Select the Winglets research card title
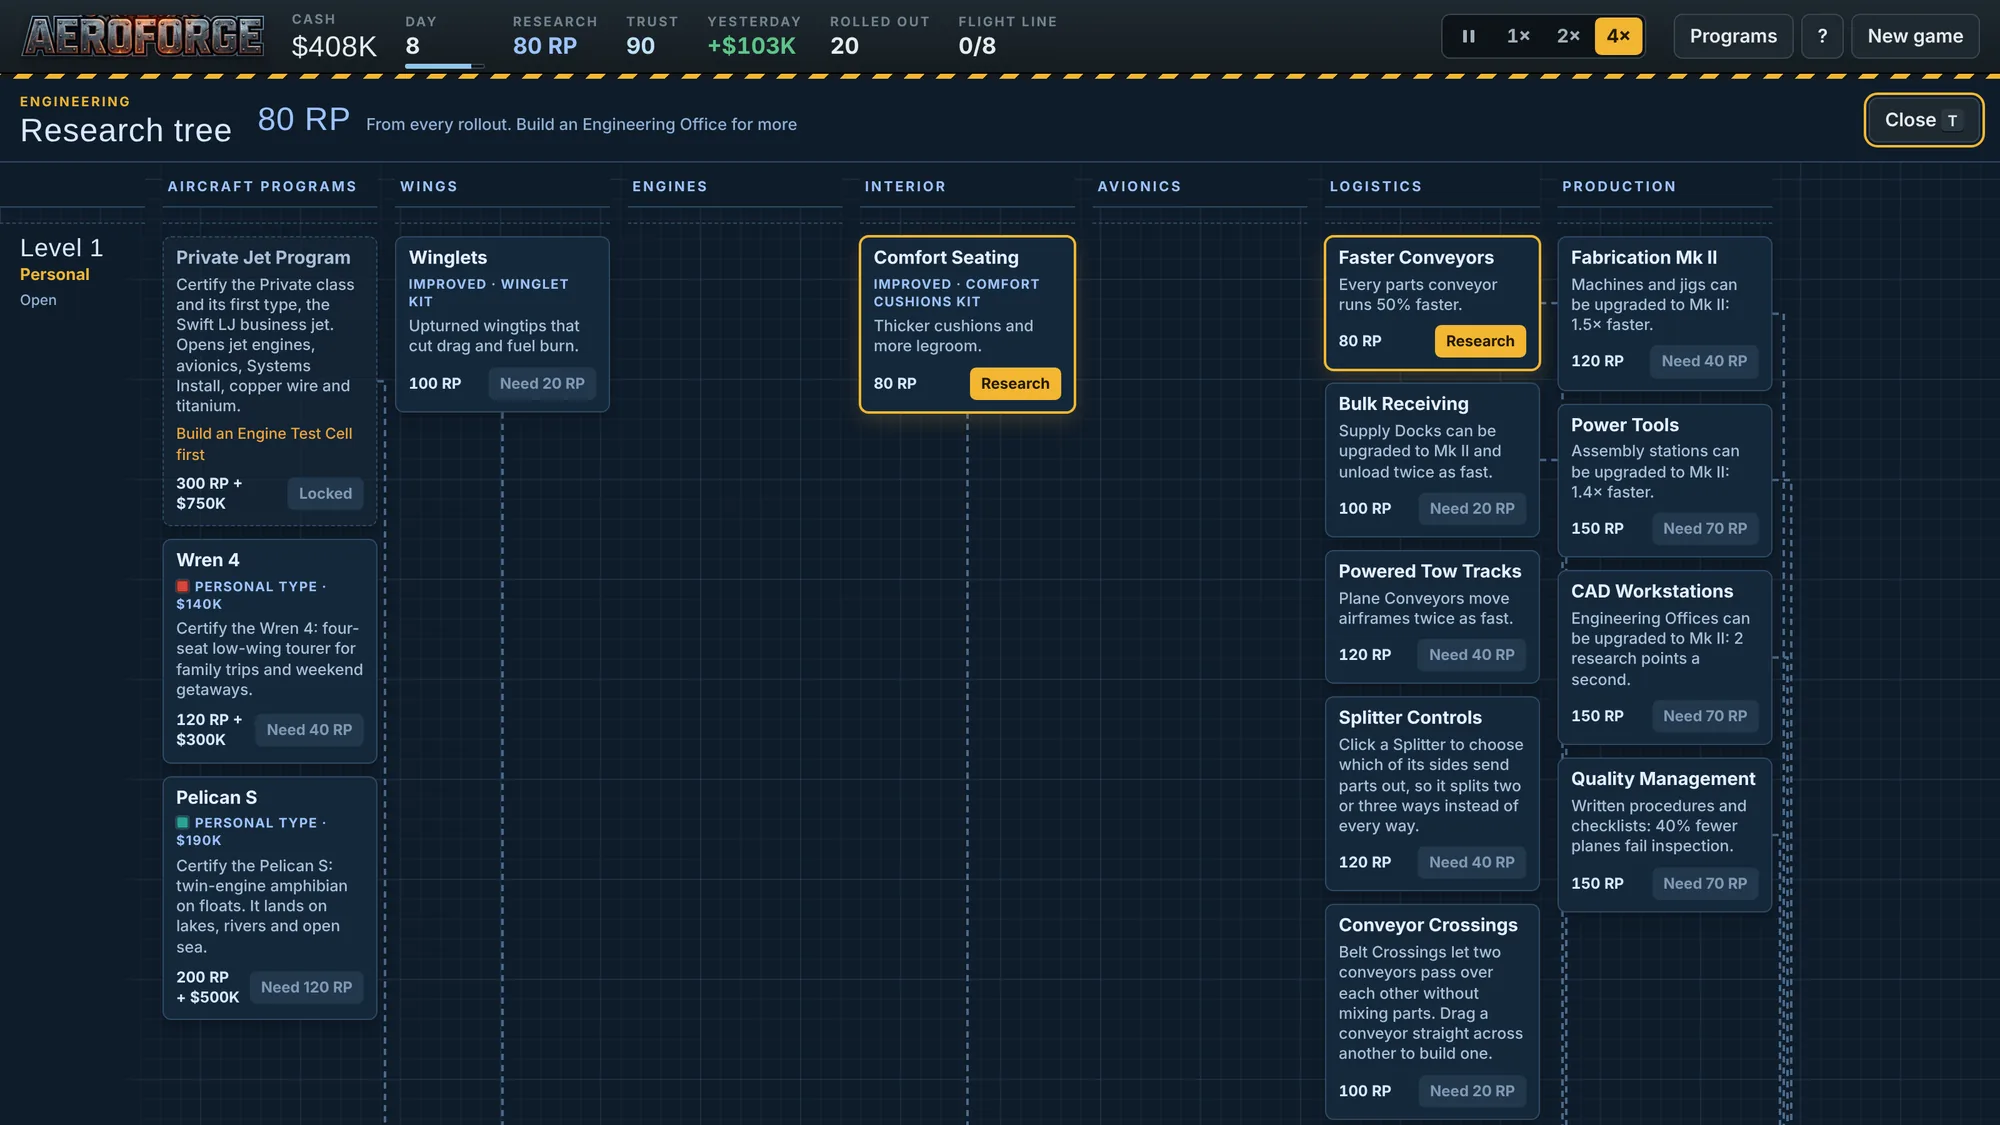Image resolution: width=2000 pixels, height=1125 pixels. [448, 258]
